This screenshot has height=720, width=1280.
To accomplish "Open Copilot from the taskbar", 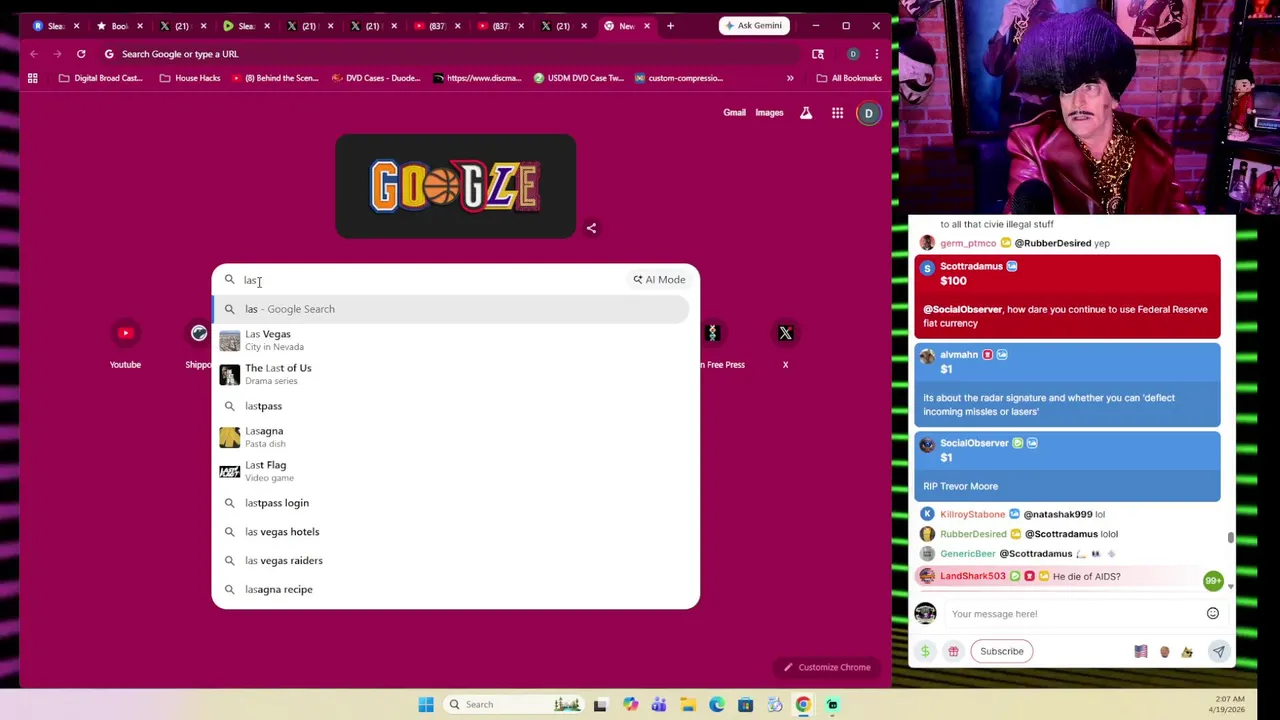I will click(630, 704).
